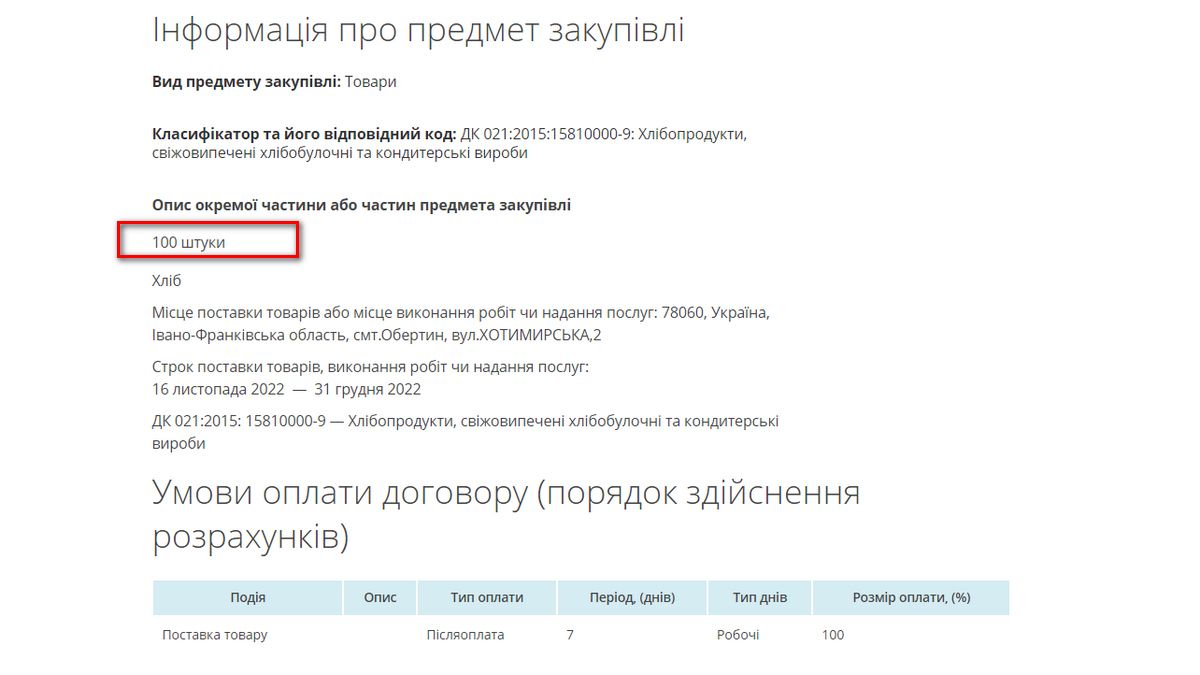Select the "Товари" value text
The width and height of the screenshot is (1200, 675).
[371, 82]
